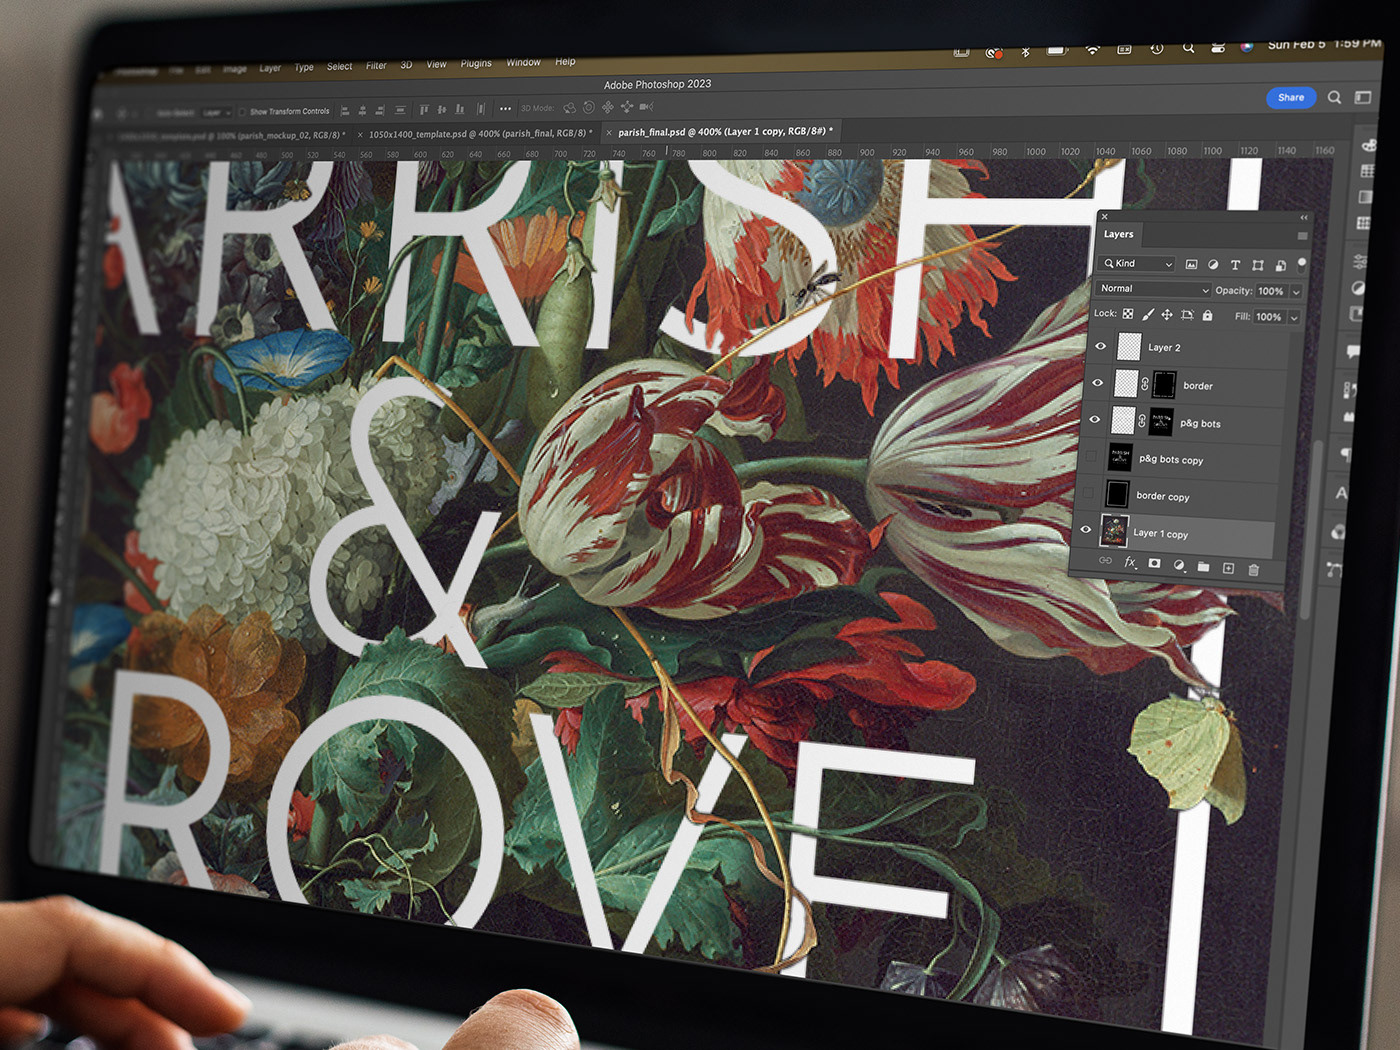Show the p&g bots copy layer
Screen dimensions: 1400x1050
(1091, 457)
